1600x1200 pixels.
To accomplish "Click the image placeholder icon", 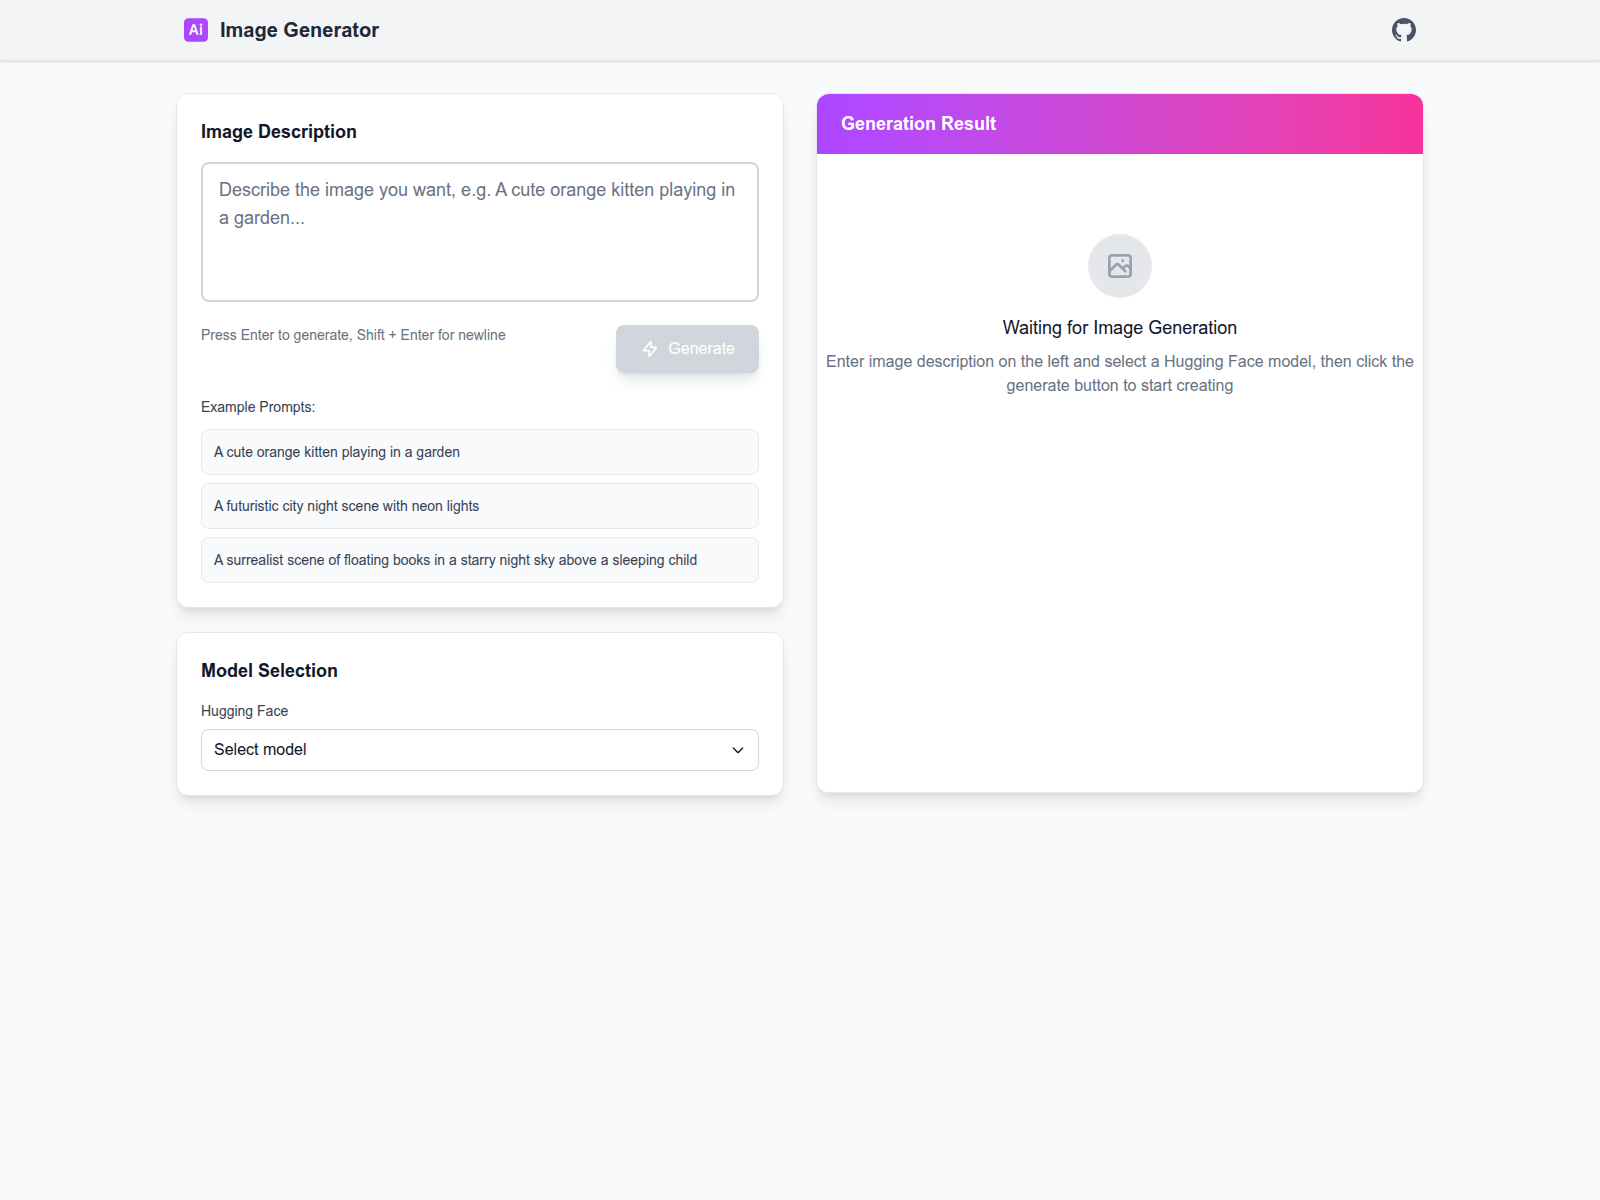I will pos(1120,266).
